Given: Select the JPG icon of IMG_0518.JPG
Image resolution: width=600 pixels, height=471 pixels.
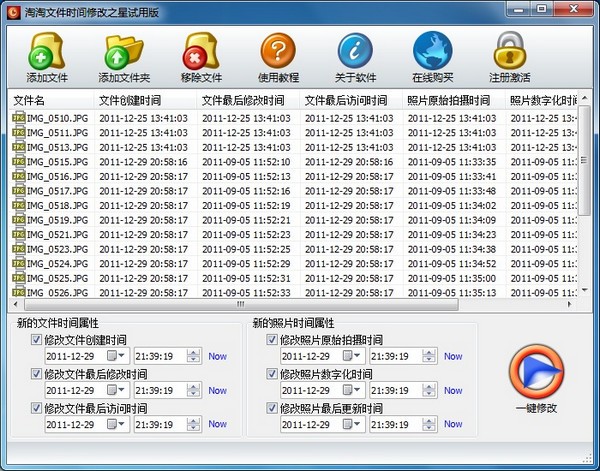Looking at the screenshot, I should click(19, 205).
